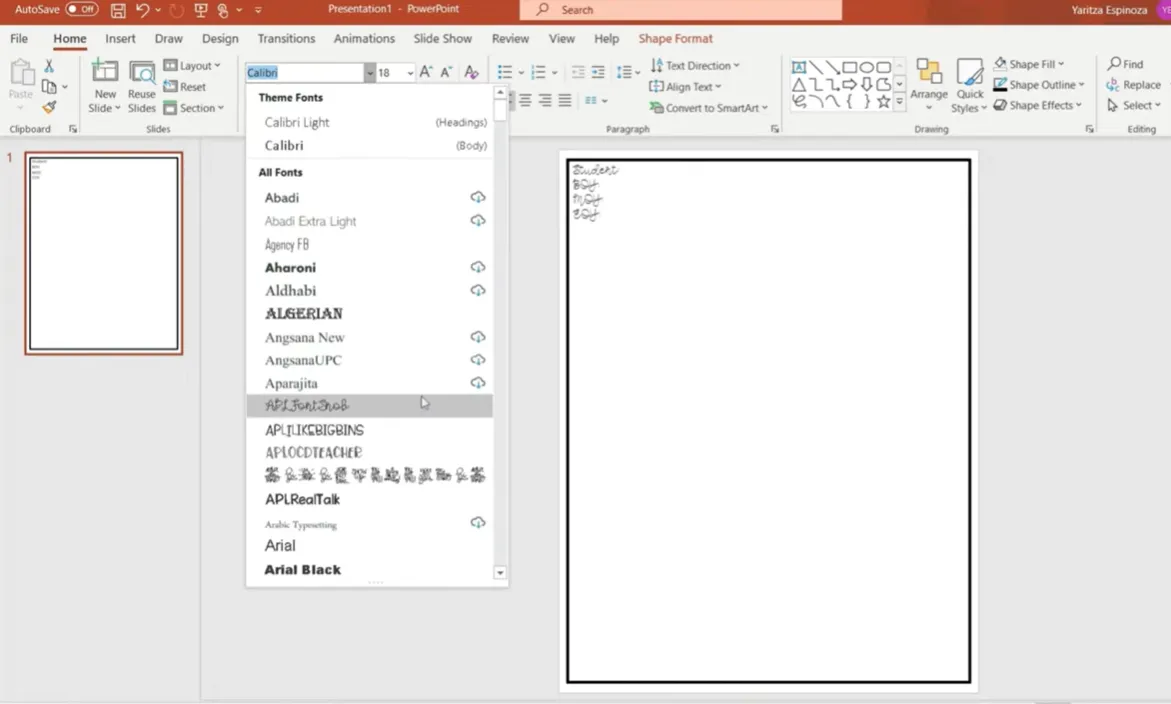Choose Arial Black from the font list

pyautogui.click(x=302, y=569)
